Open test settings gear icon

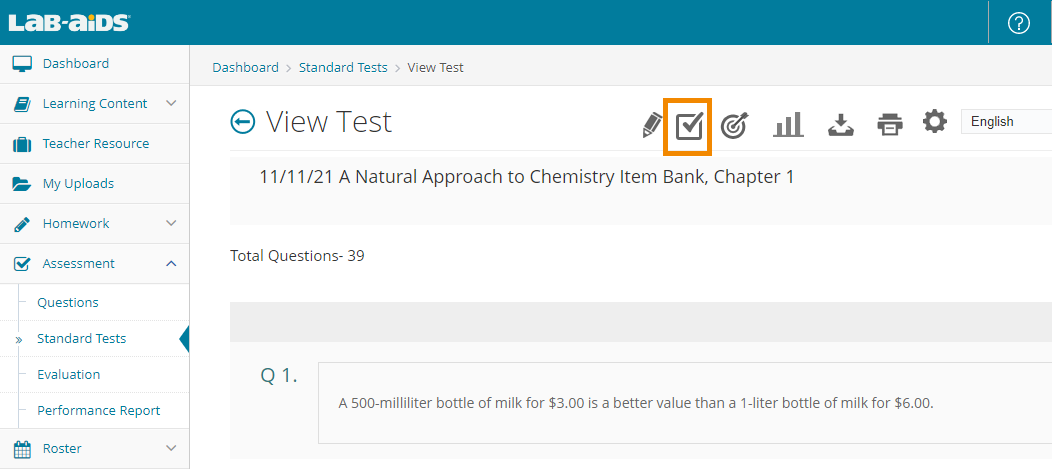[934, 123]
